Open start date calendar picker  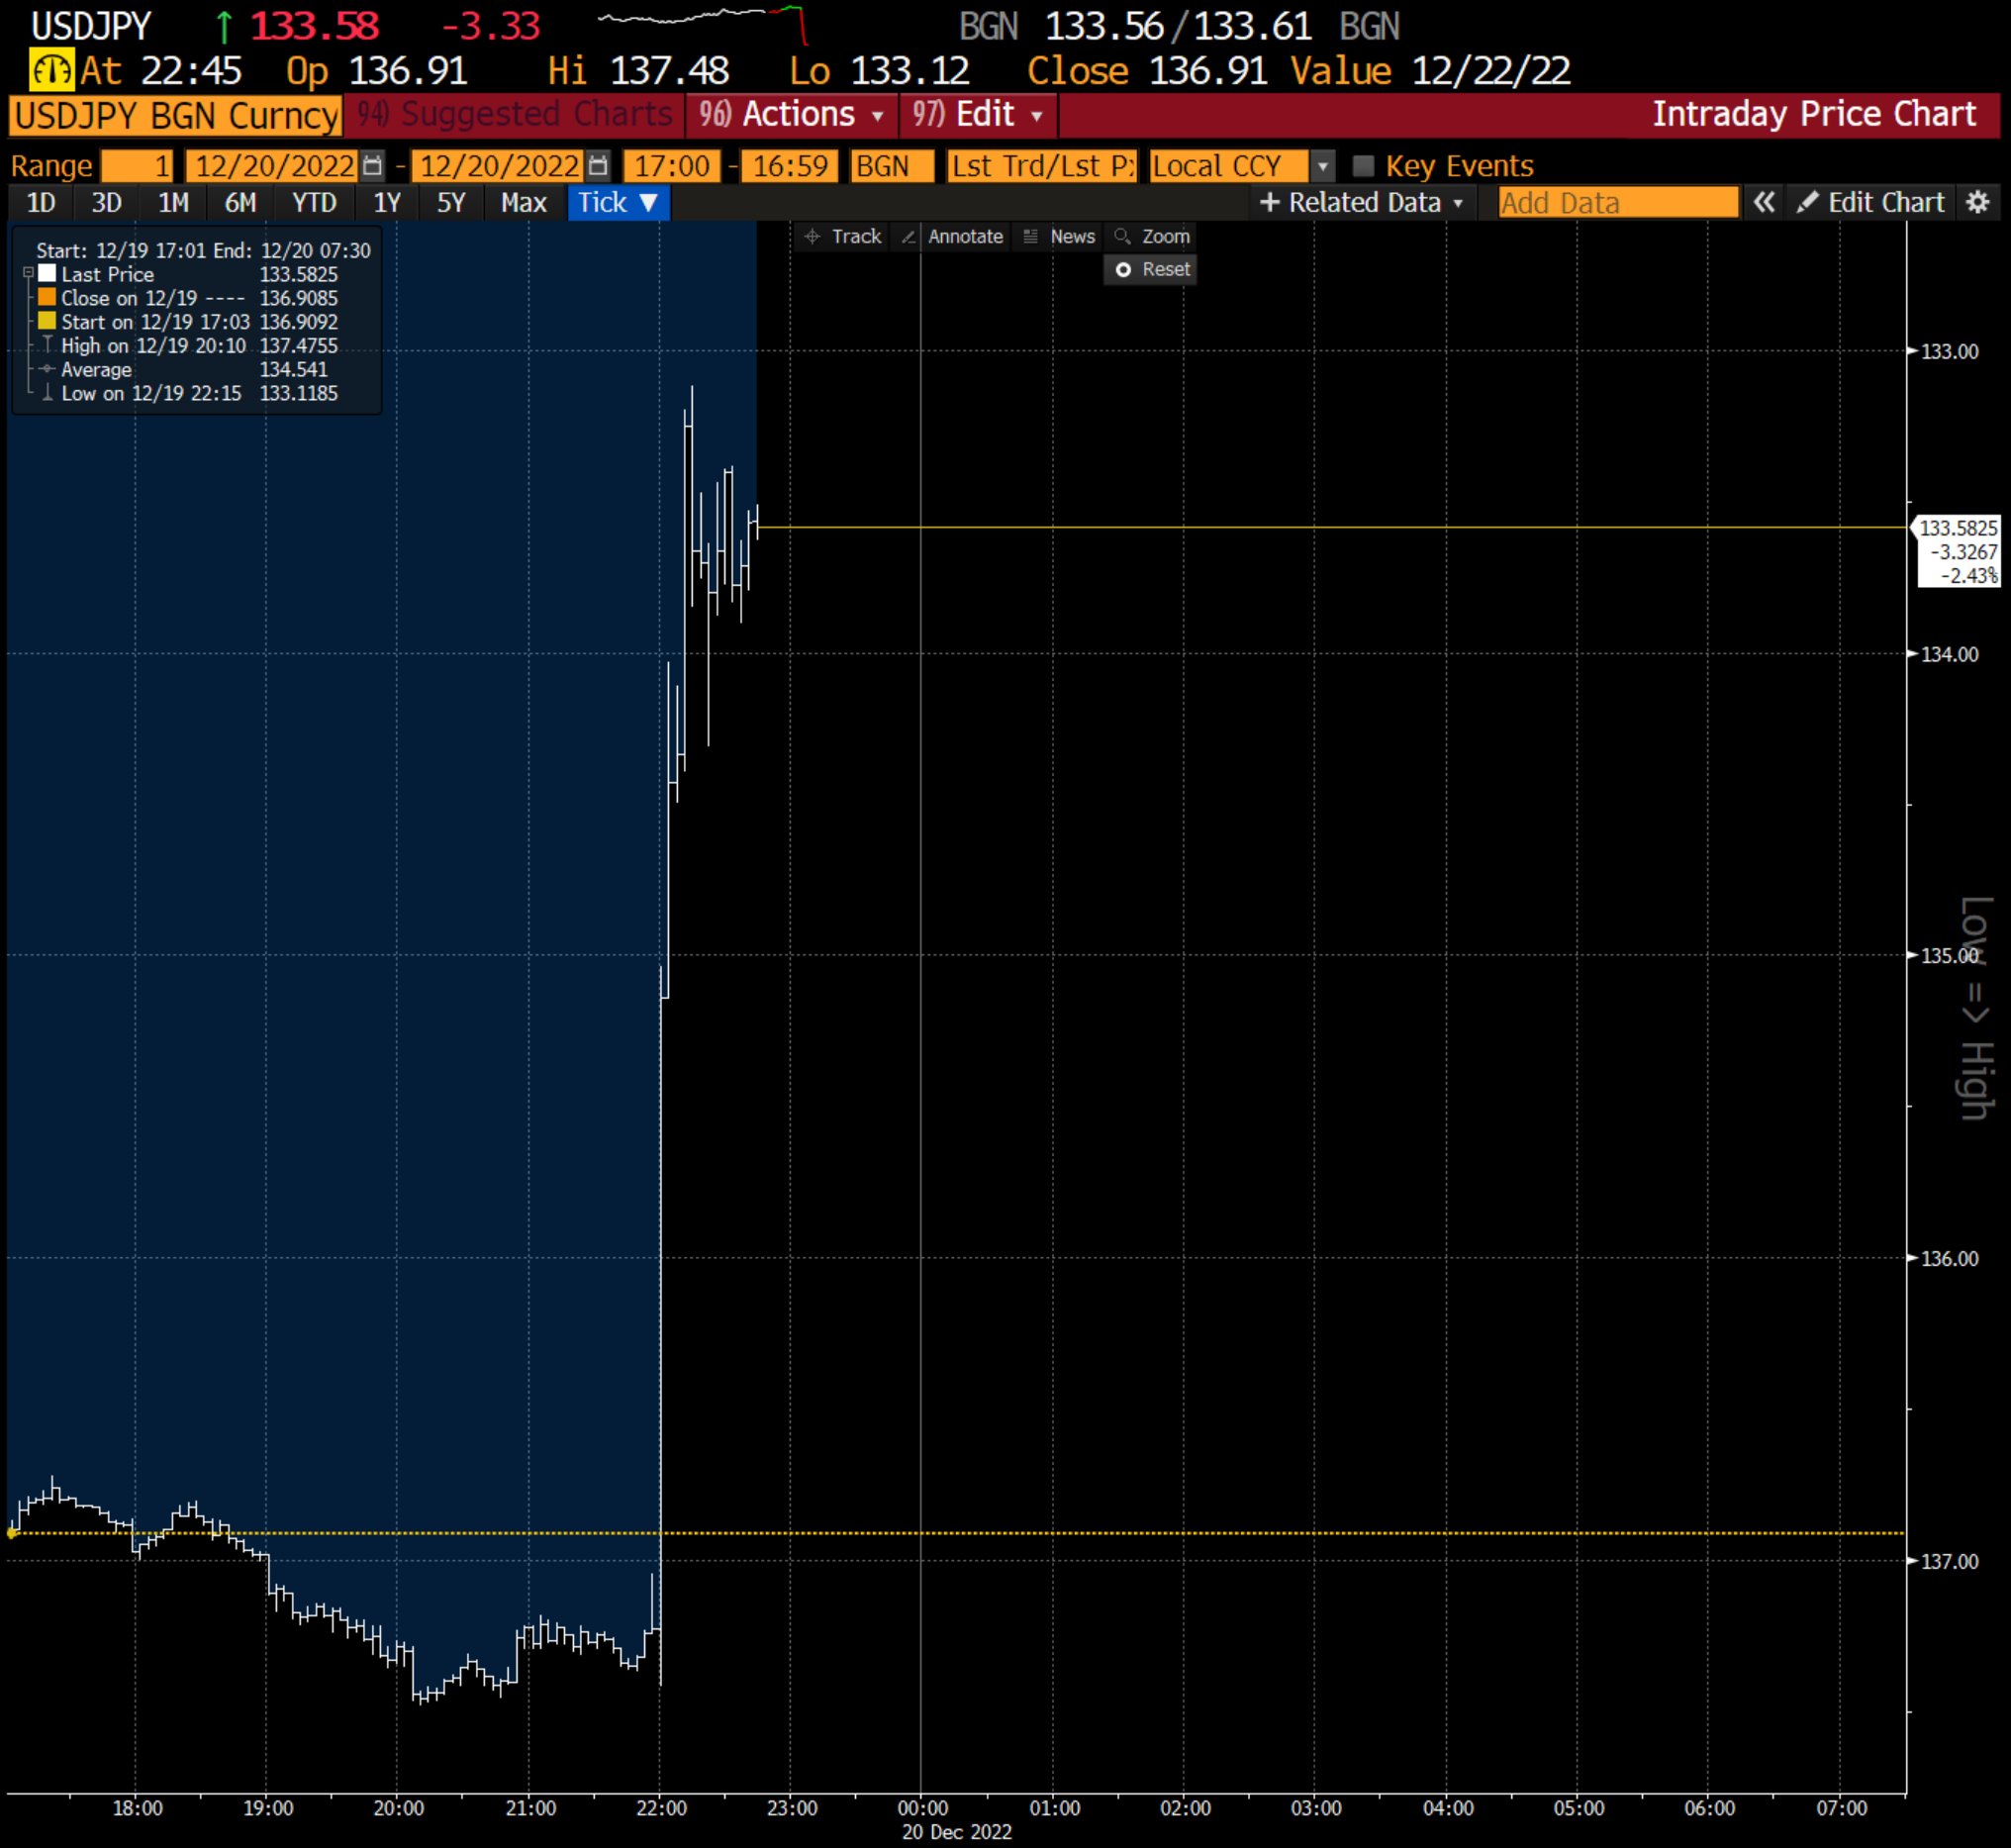[372, 165]
